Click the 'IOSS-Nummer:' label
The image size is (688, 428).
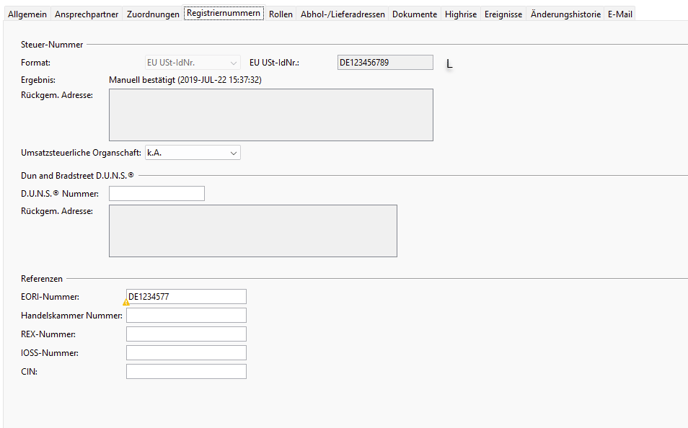(x=50, y=353)
